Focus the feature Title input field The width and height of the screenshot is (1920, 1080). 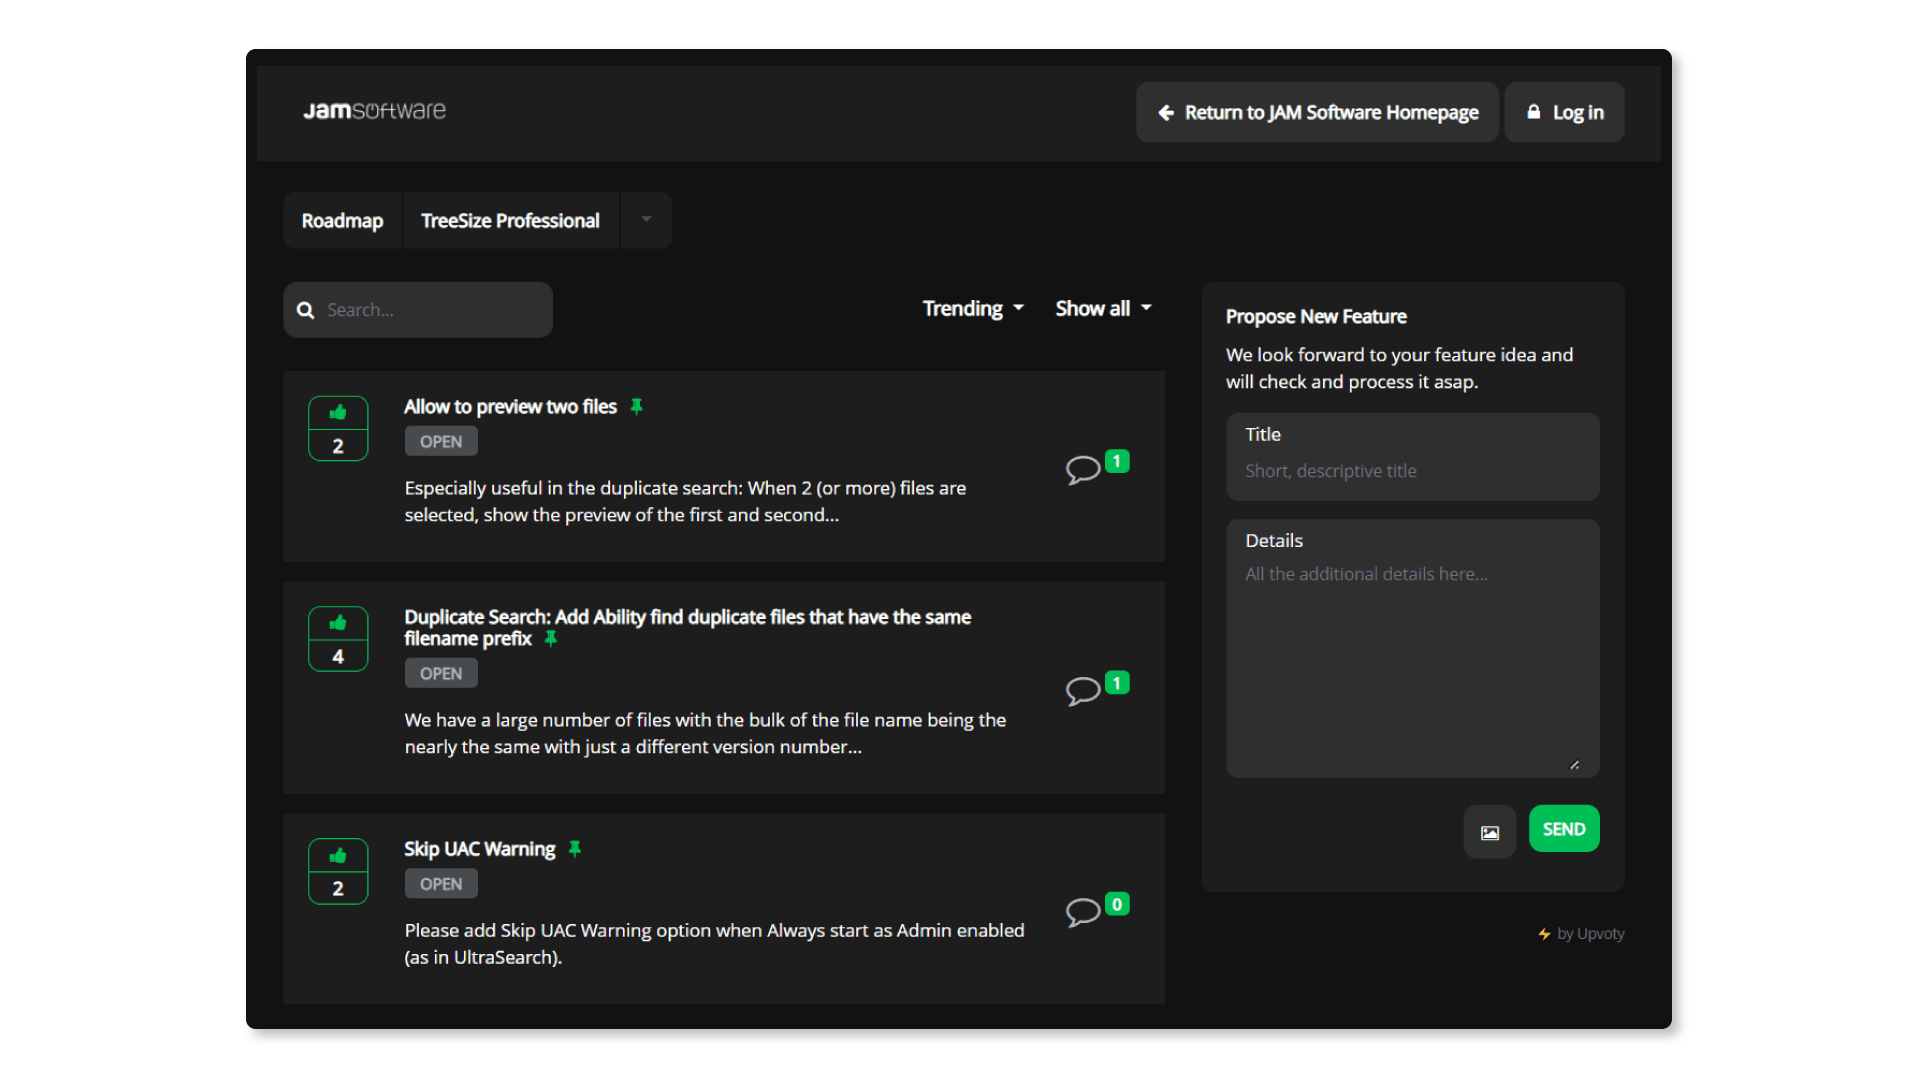tap(1412, 470)
